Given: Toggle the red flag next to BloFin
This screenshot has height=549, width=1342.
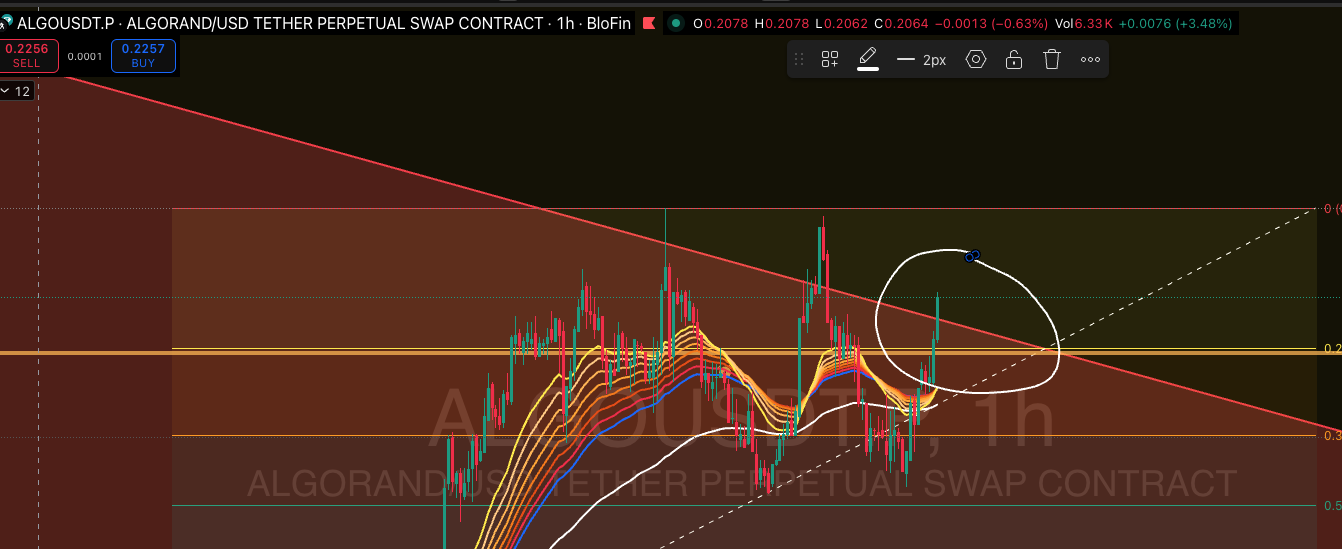Looking at the screenshot, I should (649, 23).
